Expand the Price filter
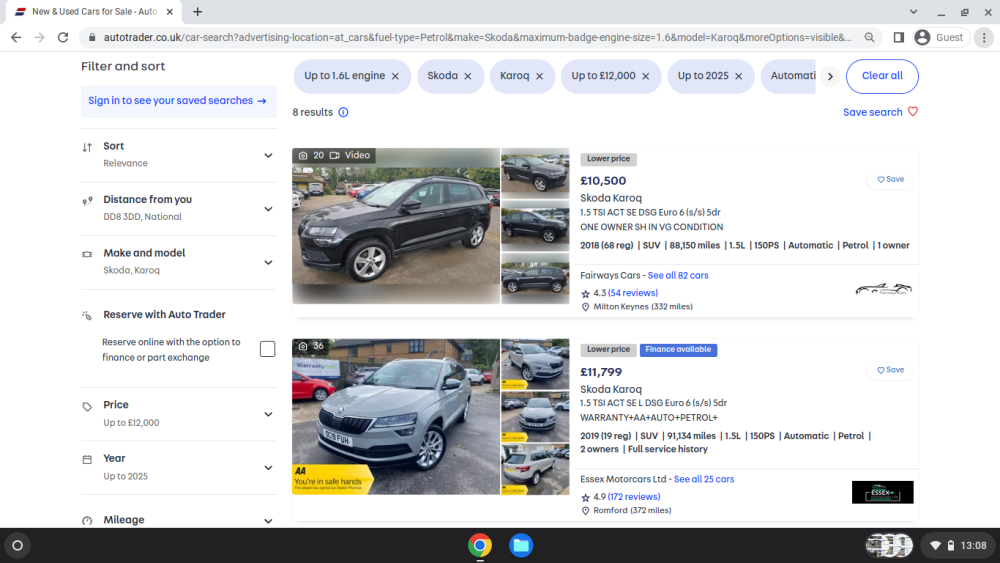Viewport: 1000px width, 563px height. [x=268, y=414]
